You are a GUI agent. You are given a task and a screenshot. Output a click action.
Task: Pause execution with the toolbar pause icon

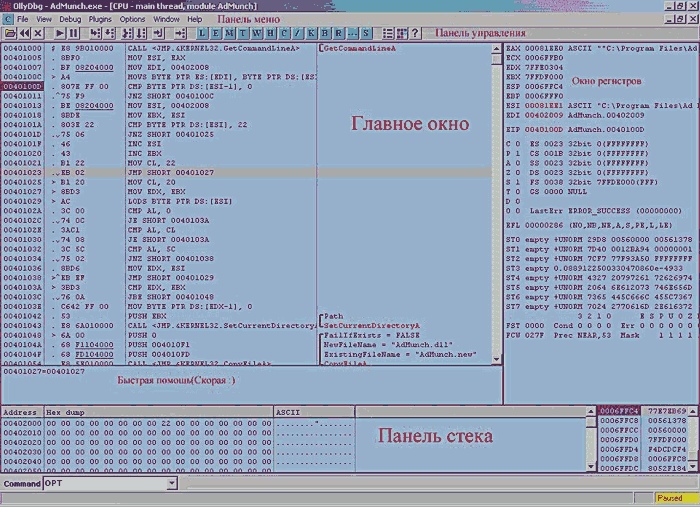pyautogui.click(x=72, y=34)
